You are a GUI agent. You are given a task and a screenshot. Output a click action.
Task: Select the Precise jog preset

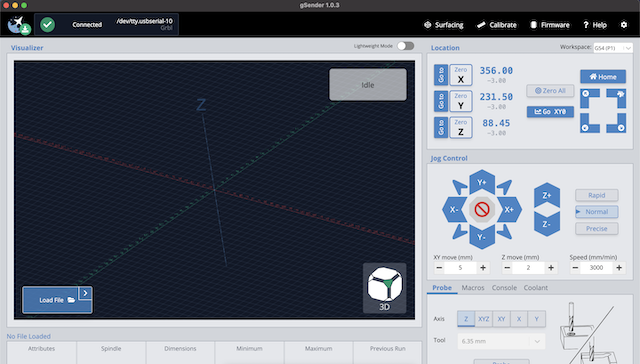coord(597,229)
